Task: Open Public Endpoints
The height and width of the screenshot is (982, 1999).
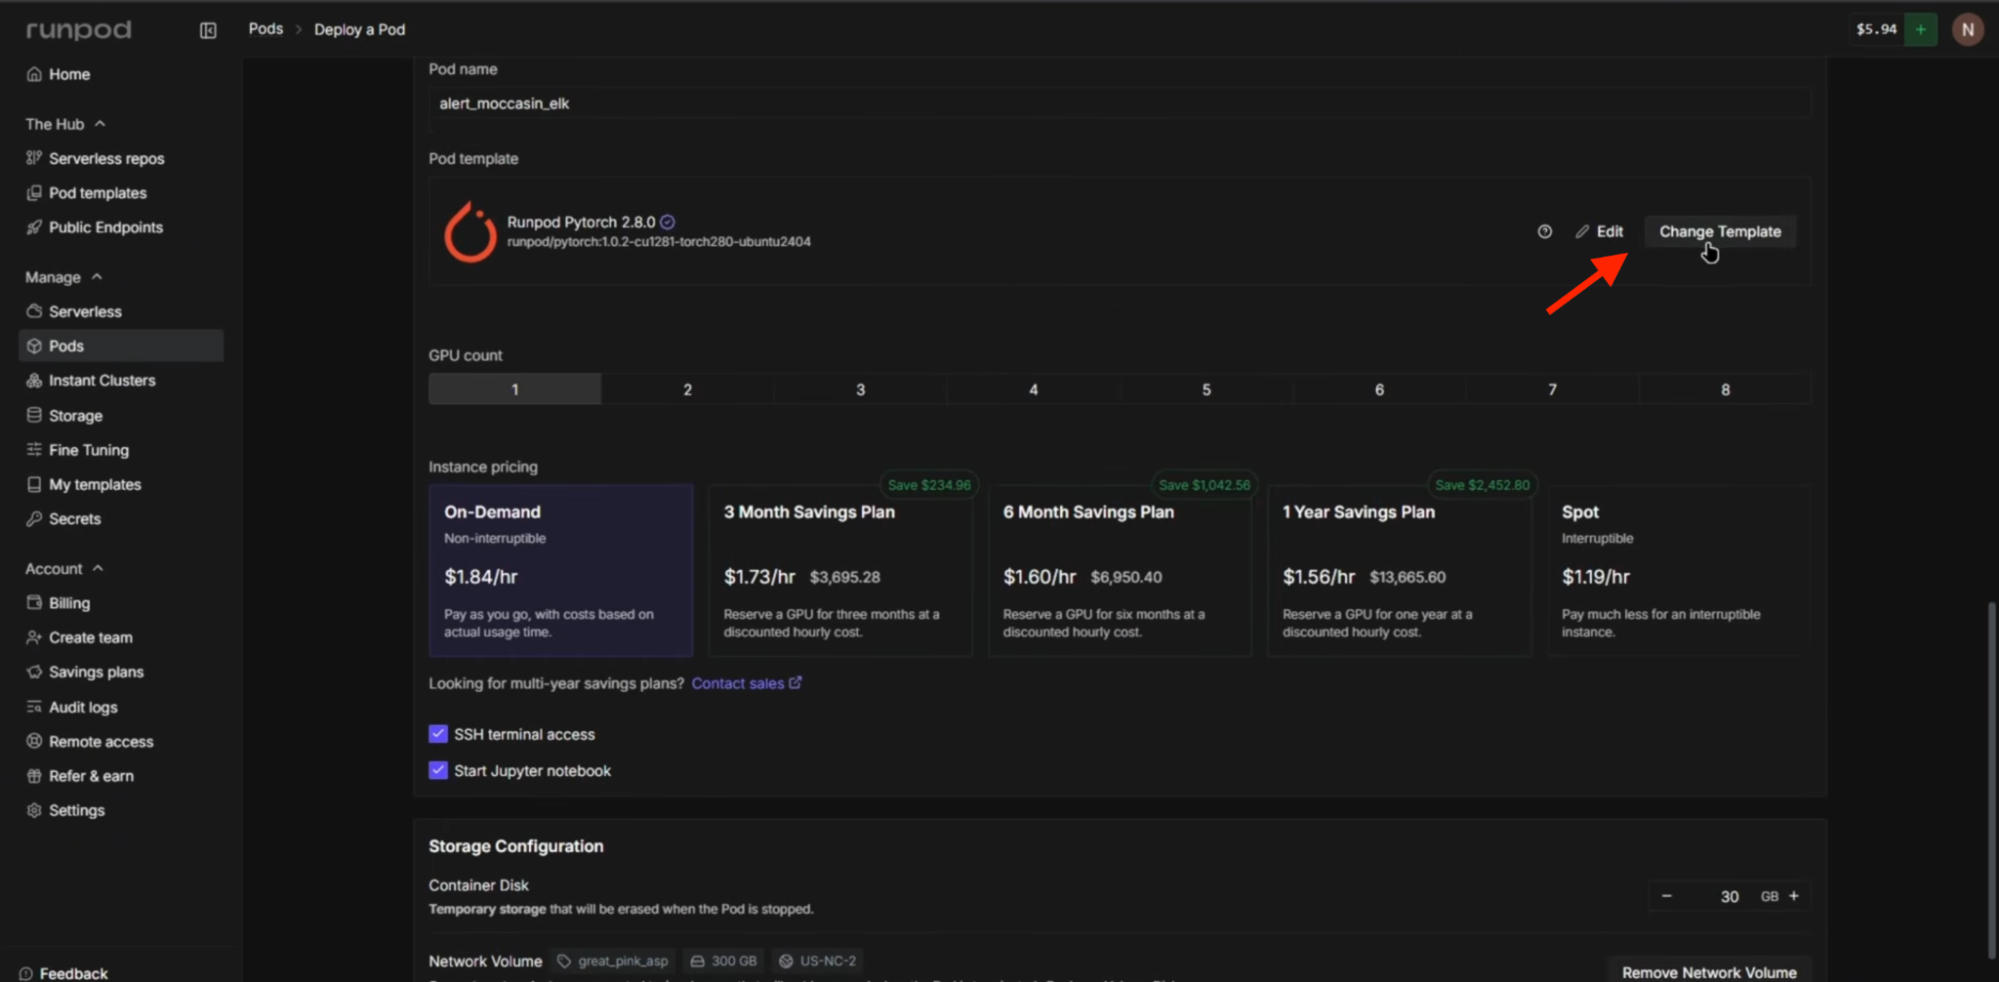Action: tap(105, 227)
